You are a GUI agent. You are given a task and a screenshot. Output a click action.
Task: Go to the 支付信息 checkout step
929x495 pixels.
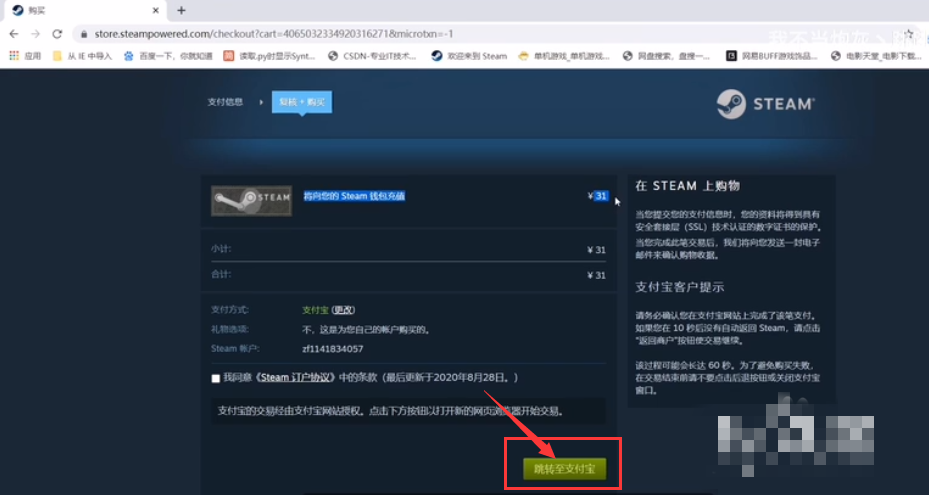[225, 102]
